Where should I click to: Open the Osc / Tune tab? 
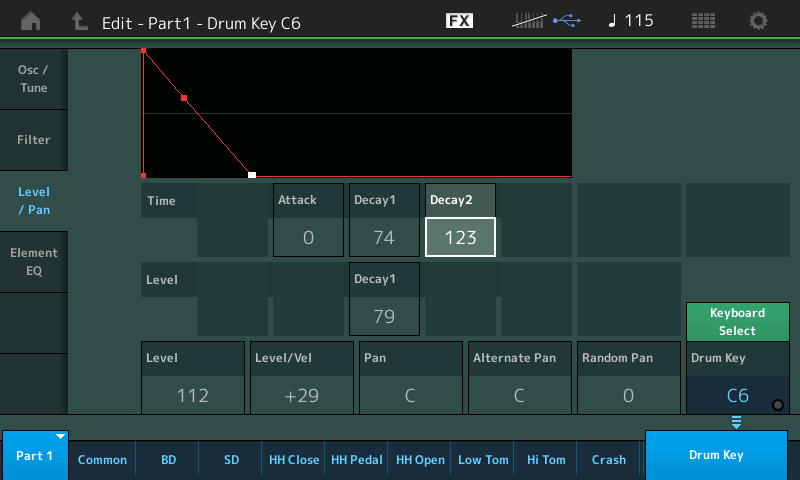point(33,79)
